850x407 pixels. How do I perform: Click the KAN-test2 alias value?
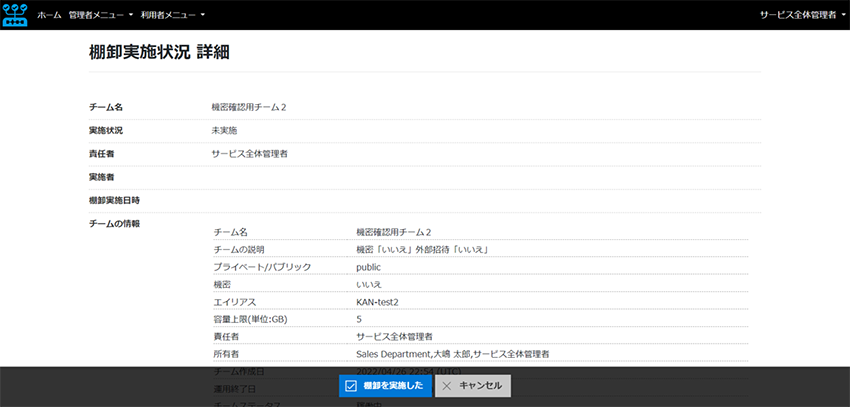(378, 301)
